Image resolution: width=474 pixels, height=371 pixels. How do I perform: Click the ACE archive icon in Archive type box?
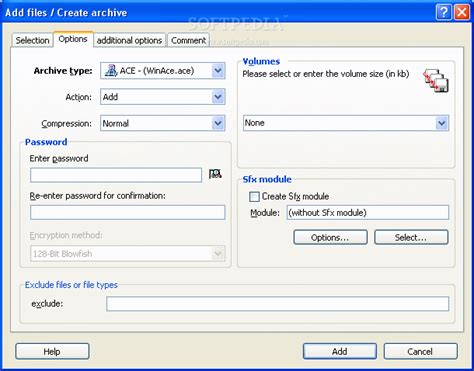(111, 70)
